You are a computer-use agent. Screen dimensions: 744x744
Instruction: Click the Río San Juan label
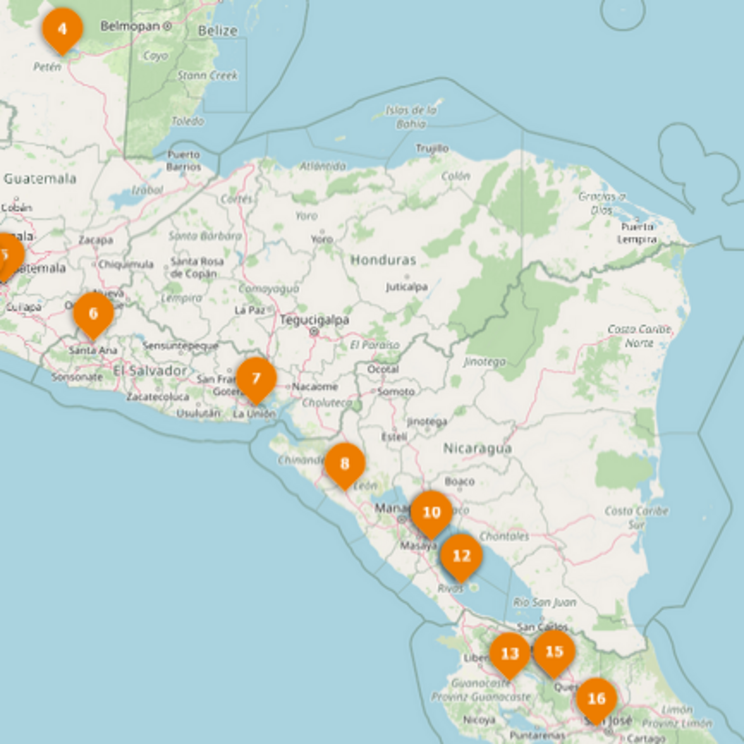coord(545,603)
